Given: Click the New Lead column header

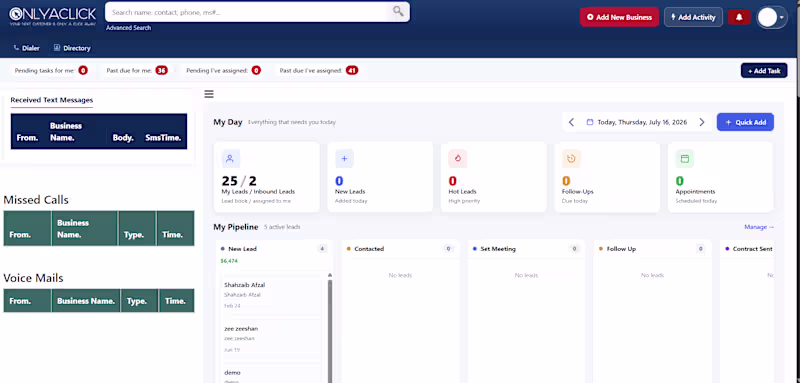Looking at the screenshot, I should pos(273,249).
